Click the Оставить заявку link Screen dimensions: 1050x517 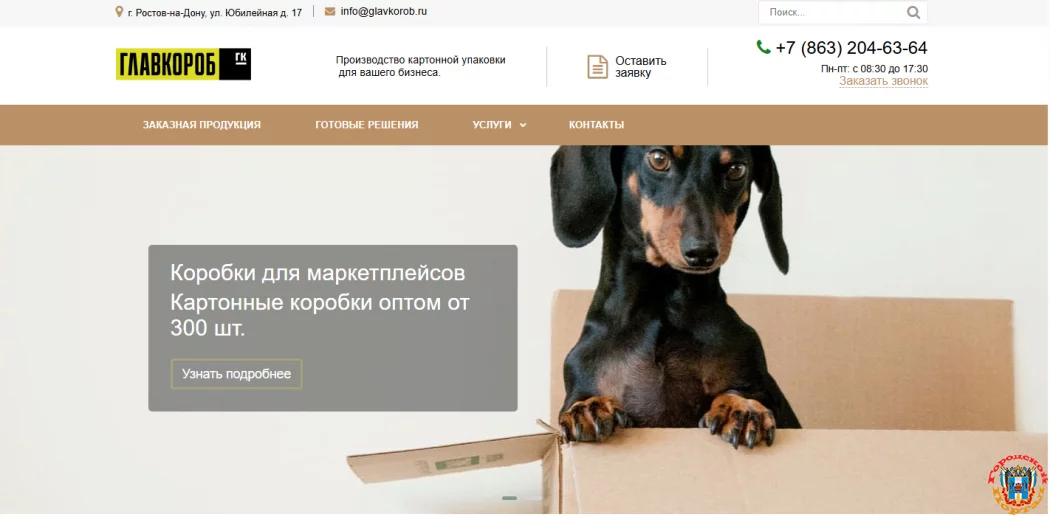point(641,67)
